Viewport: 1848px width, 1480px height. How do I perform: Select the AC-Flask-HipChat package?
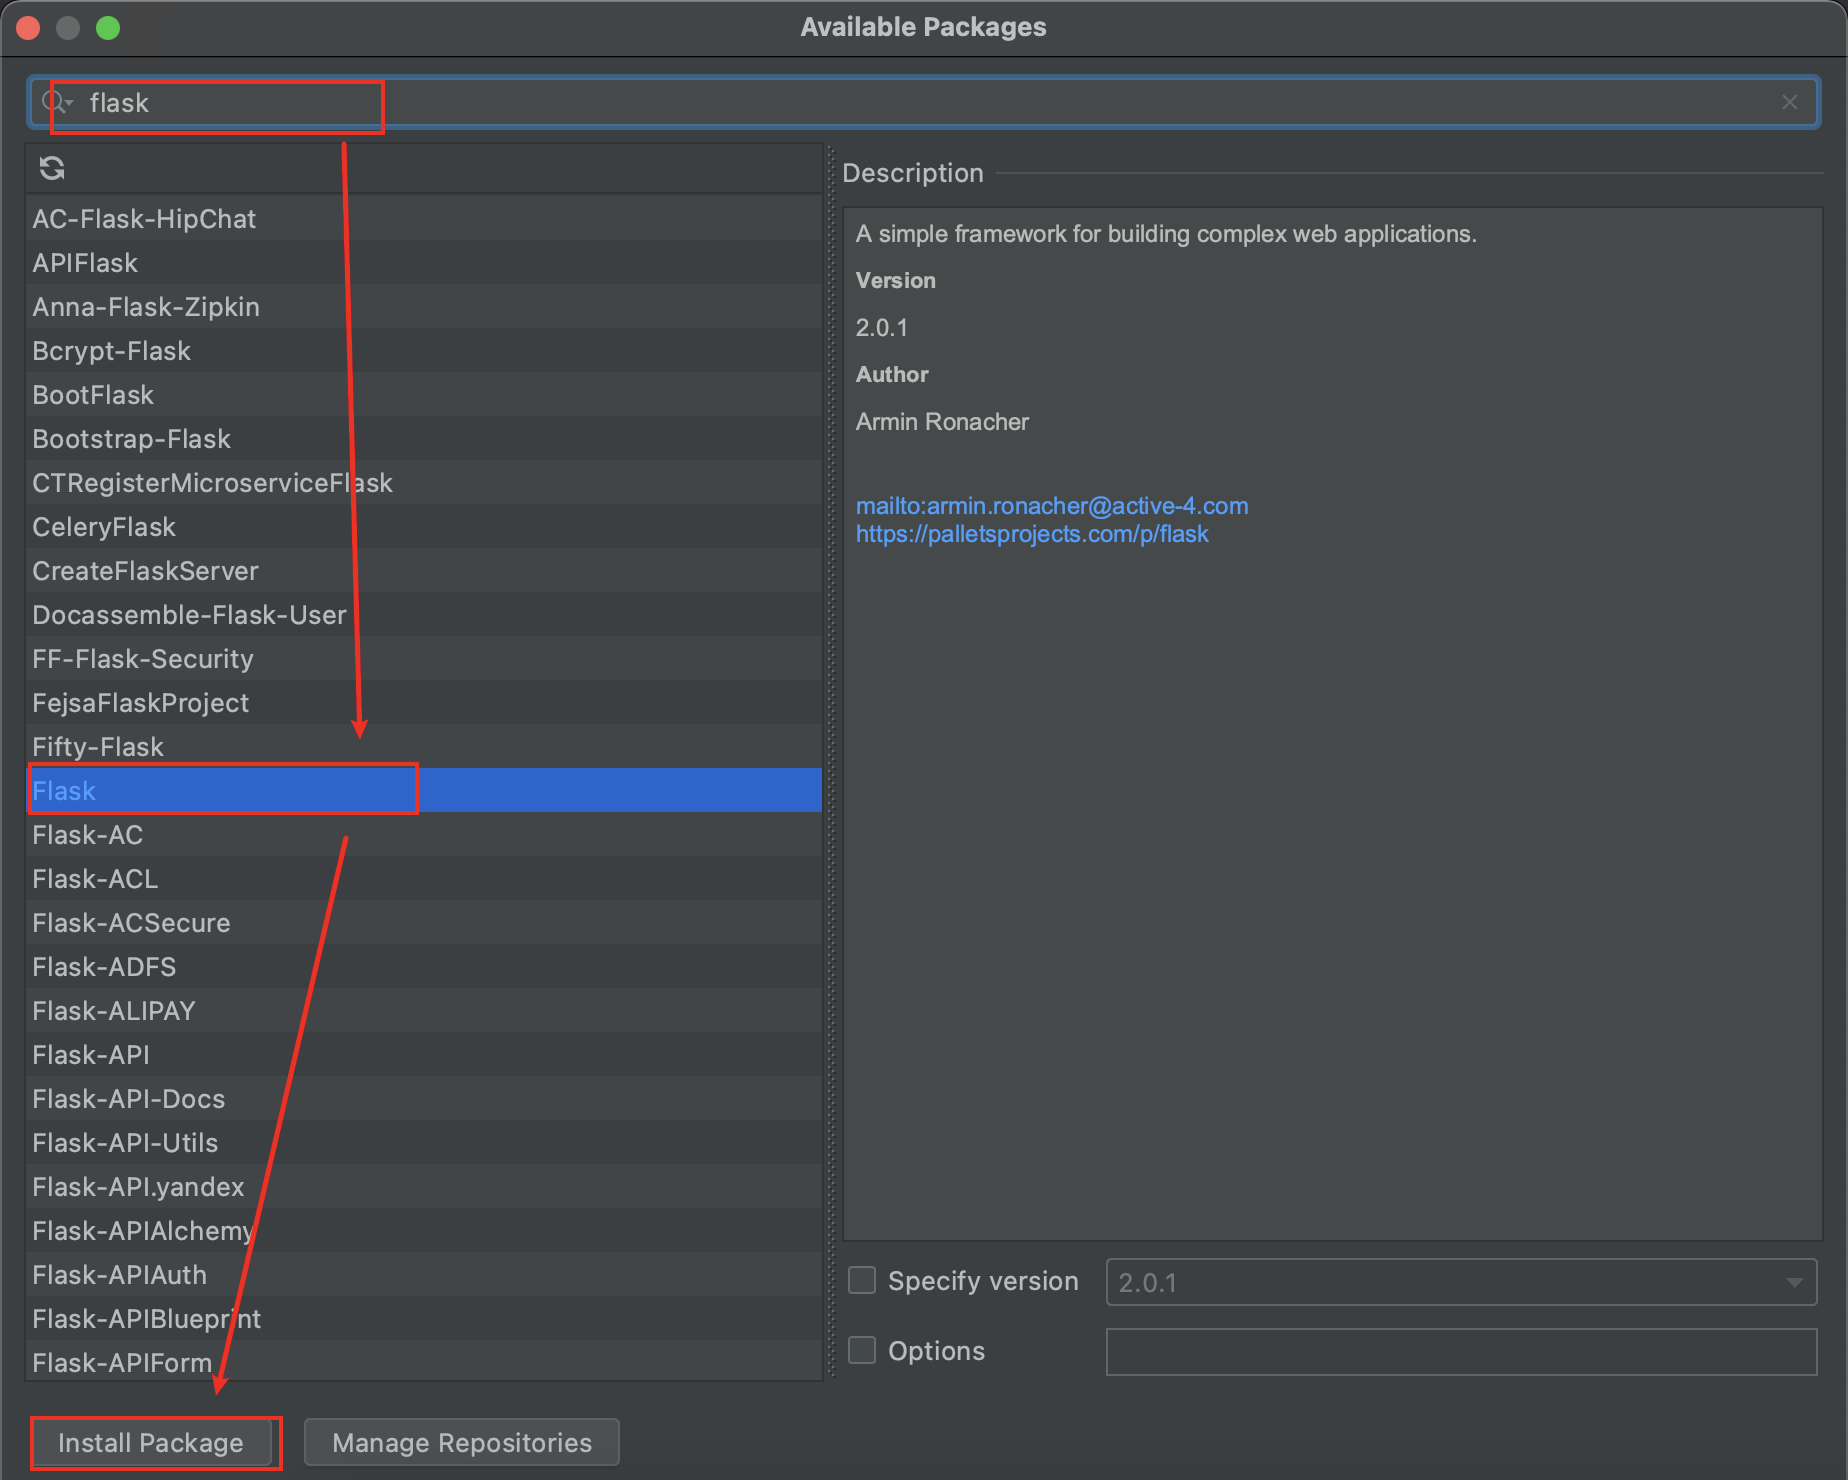click(x=424, y=218)
